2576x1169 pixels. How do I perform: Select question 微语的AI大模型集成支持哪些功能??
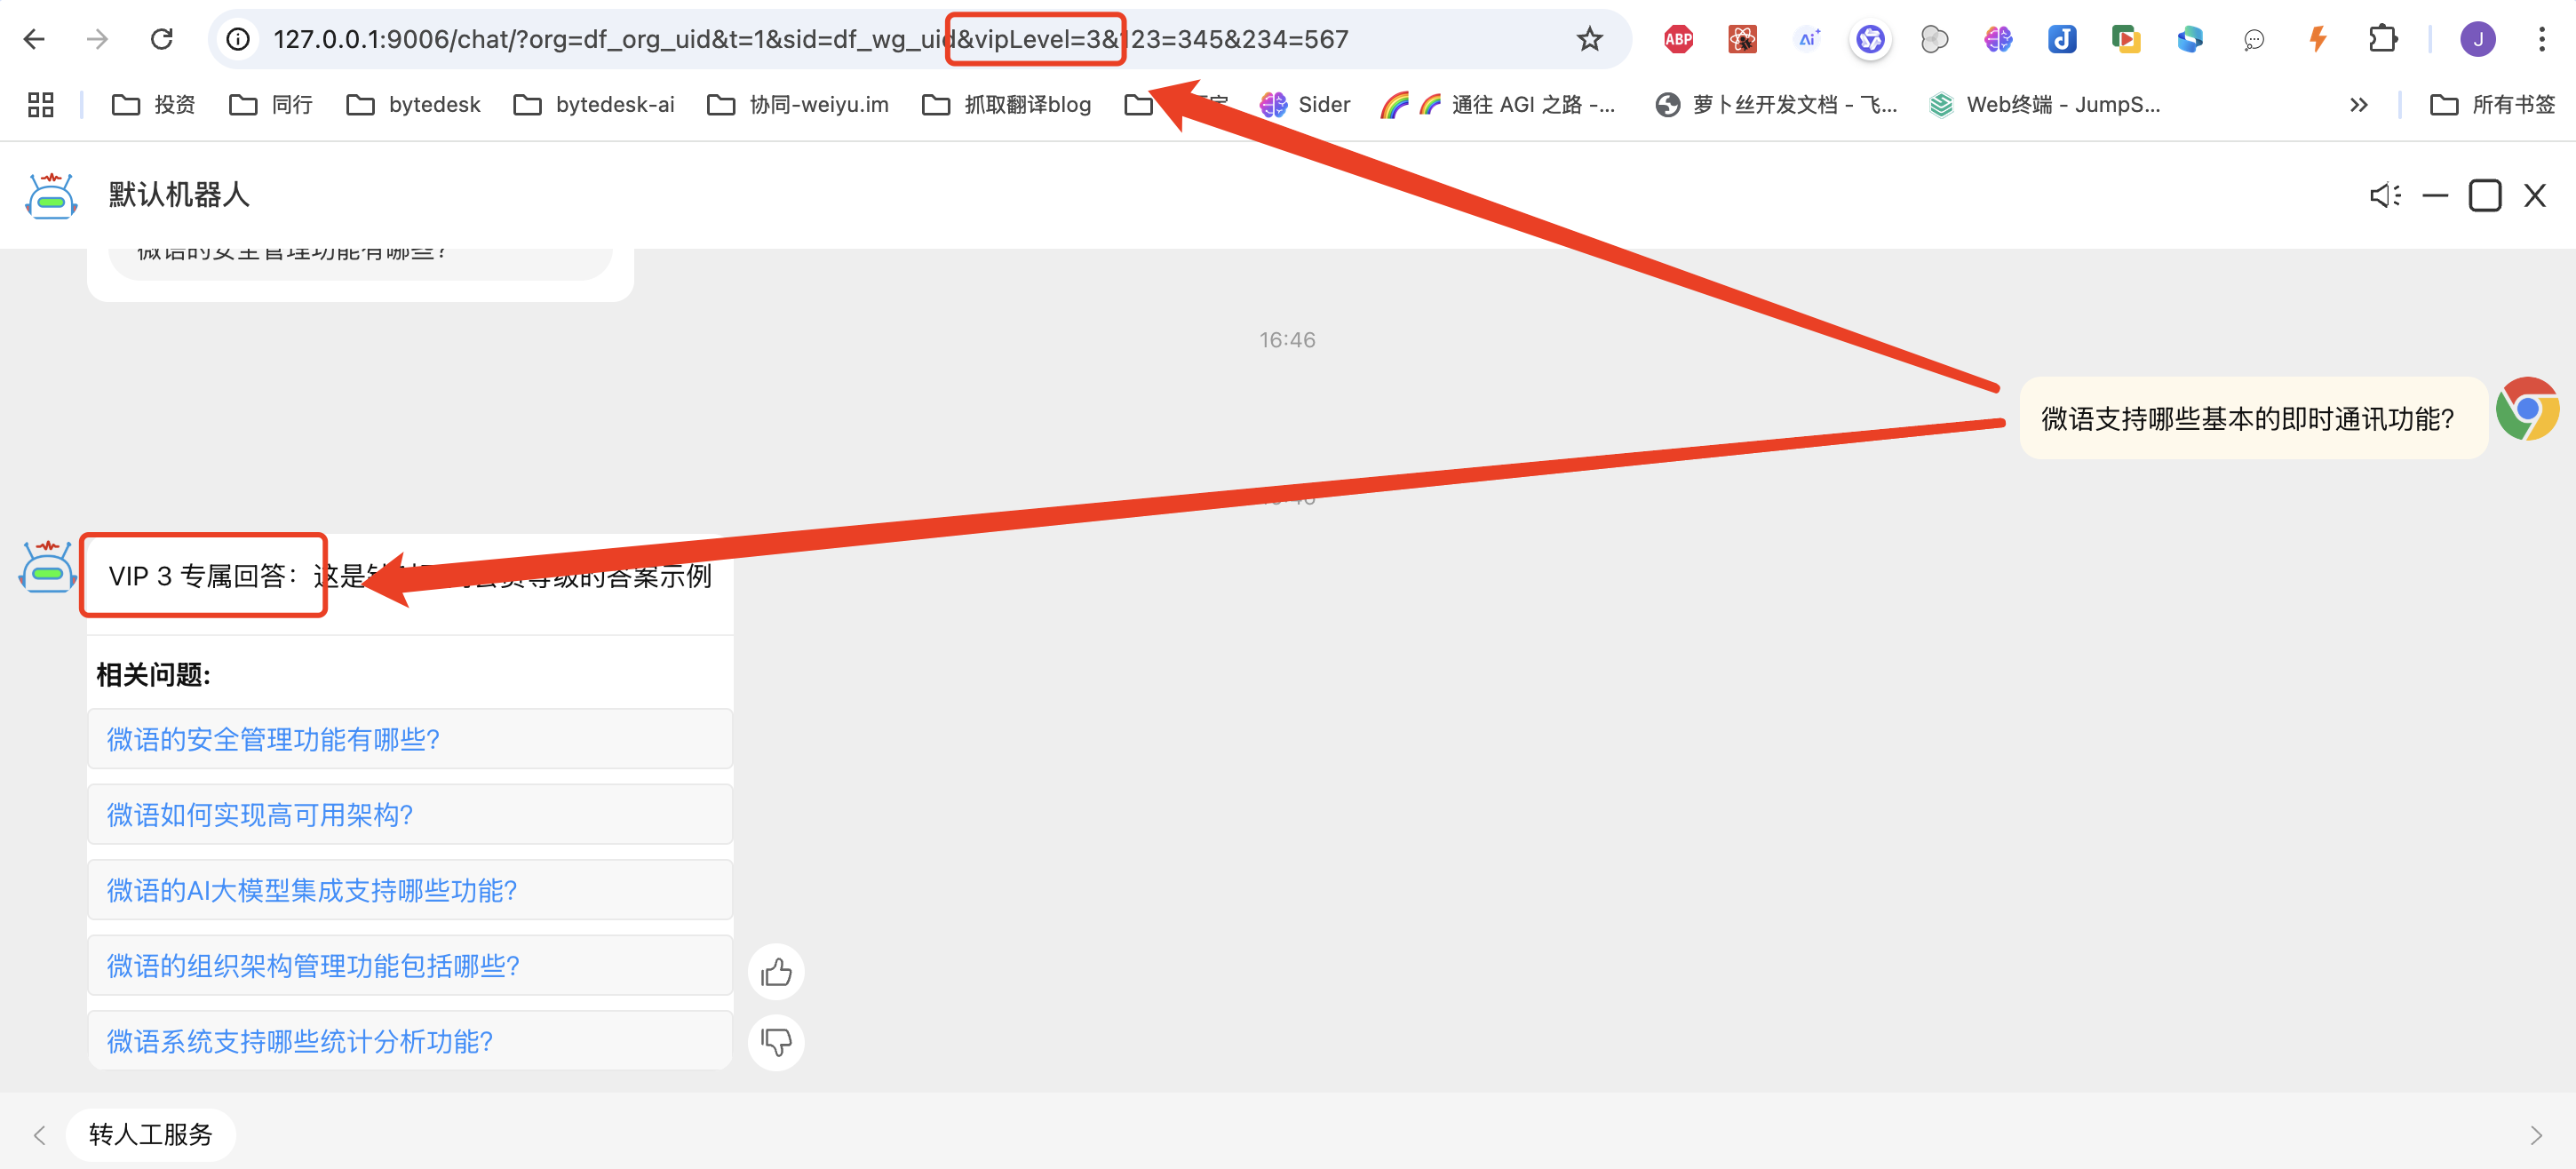(x=312, y=890)
